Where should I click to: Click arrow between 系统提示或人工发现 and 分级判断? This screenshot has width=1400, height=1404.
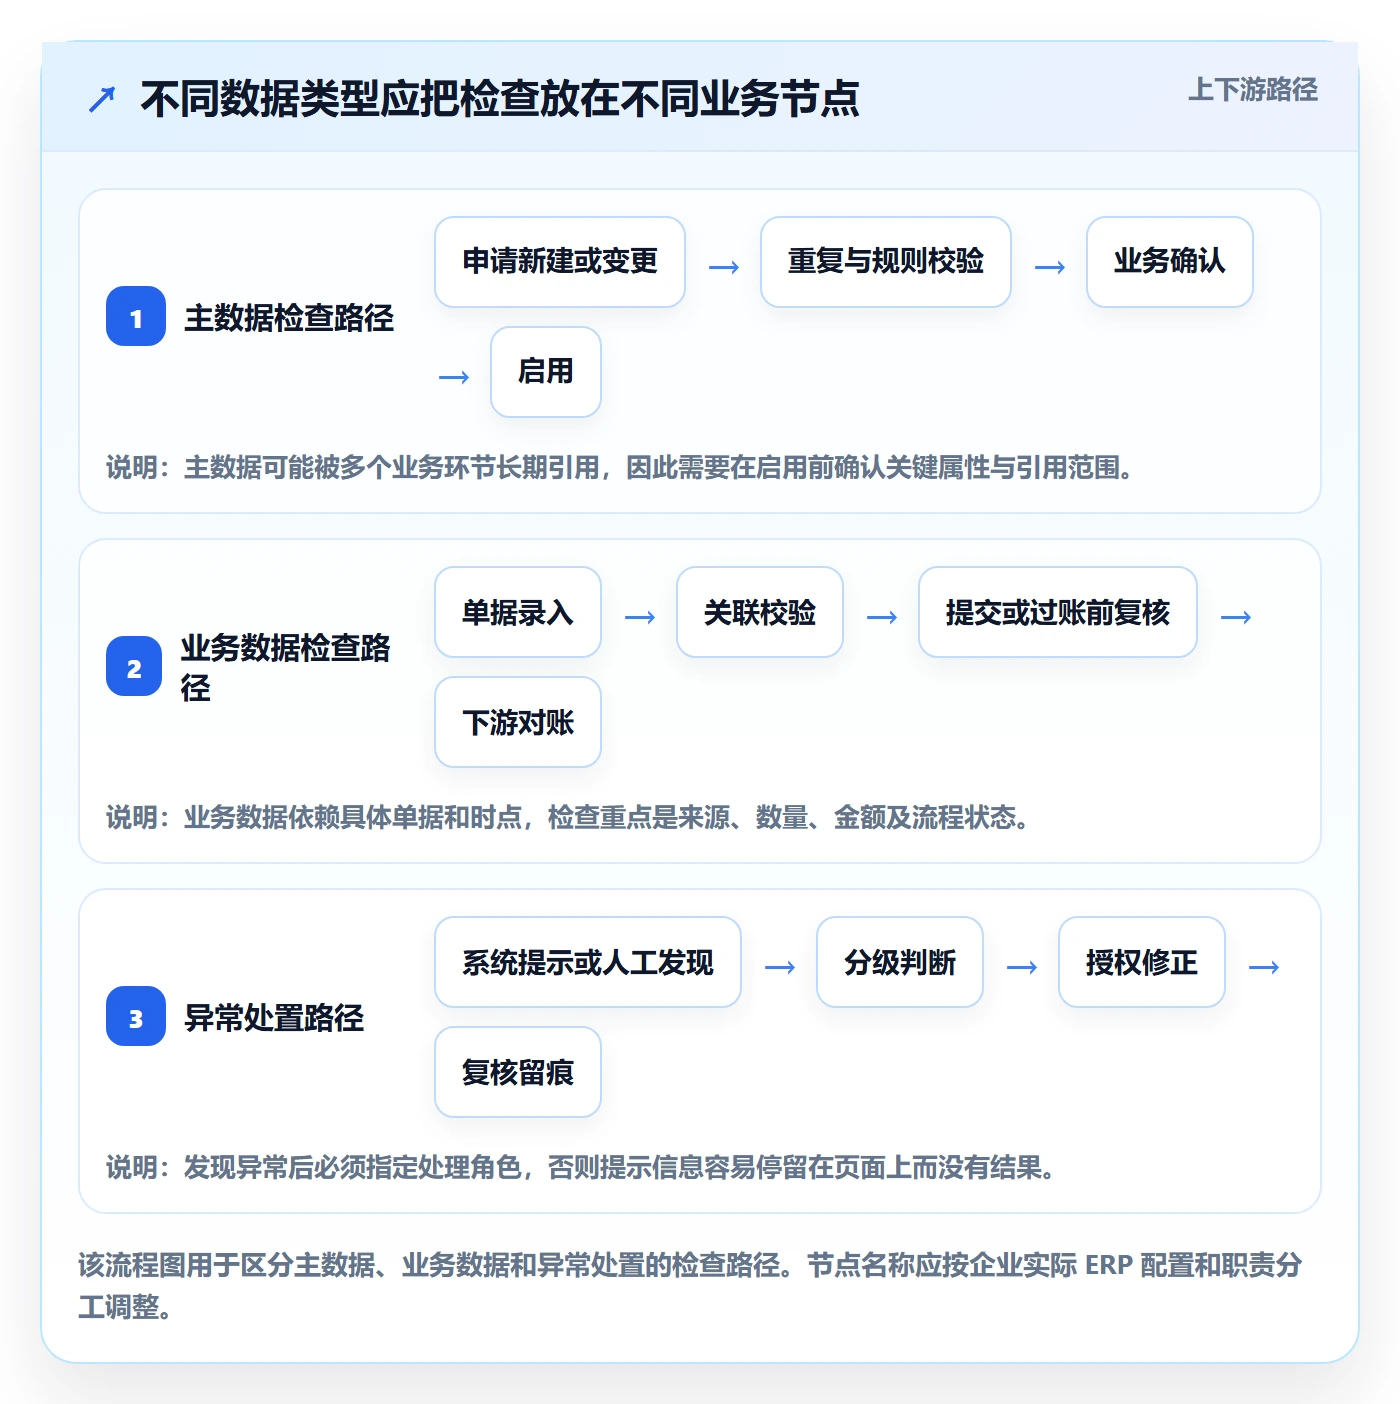pyautogui.click(x=780, y=967)
